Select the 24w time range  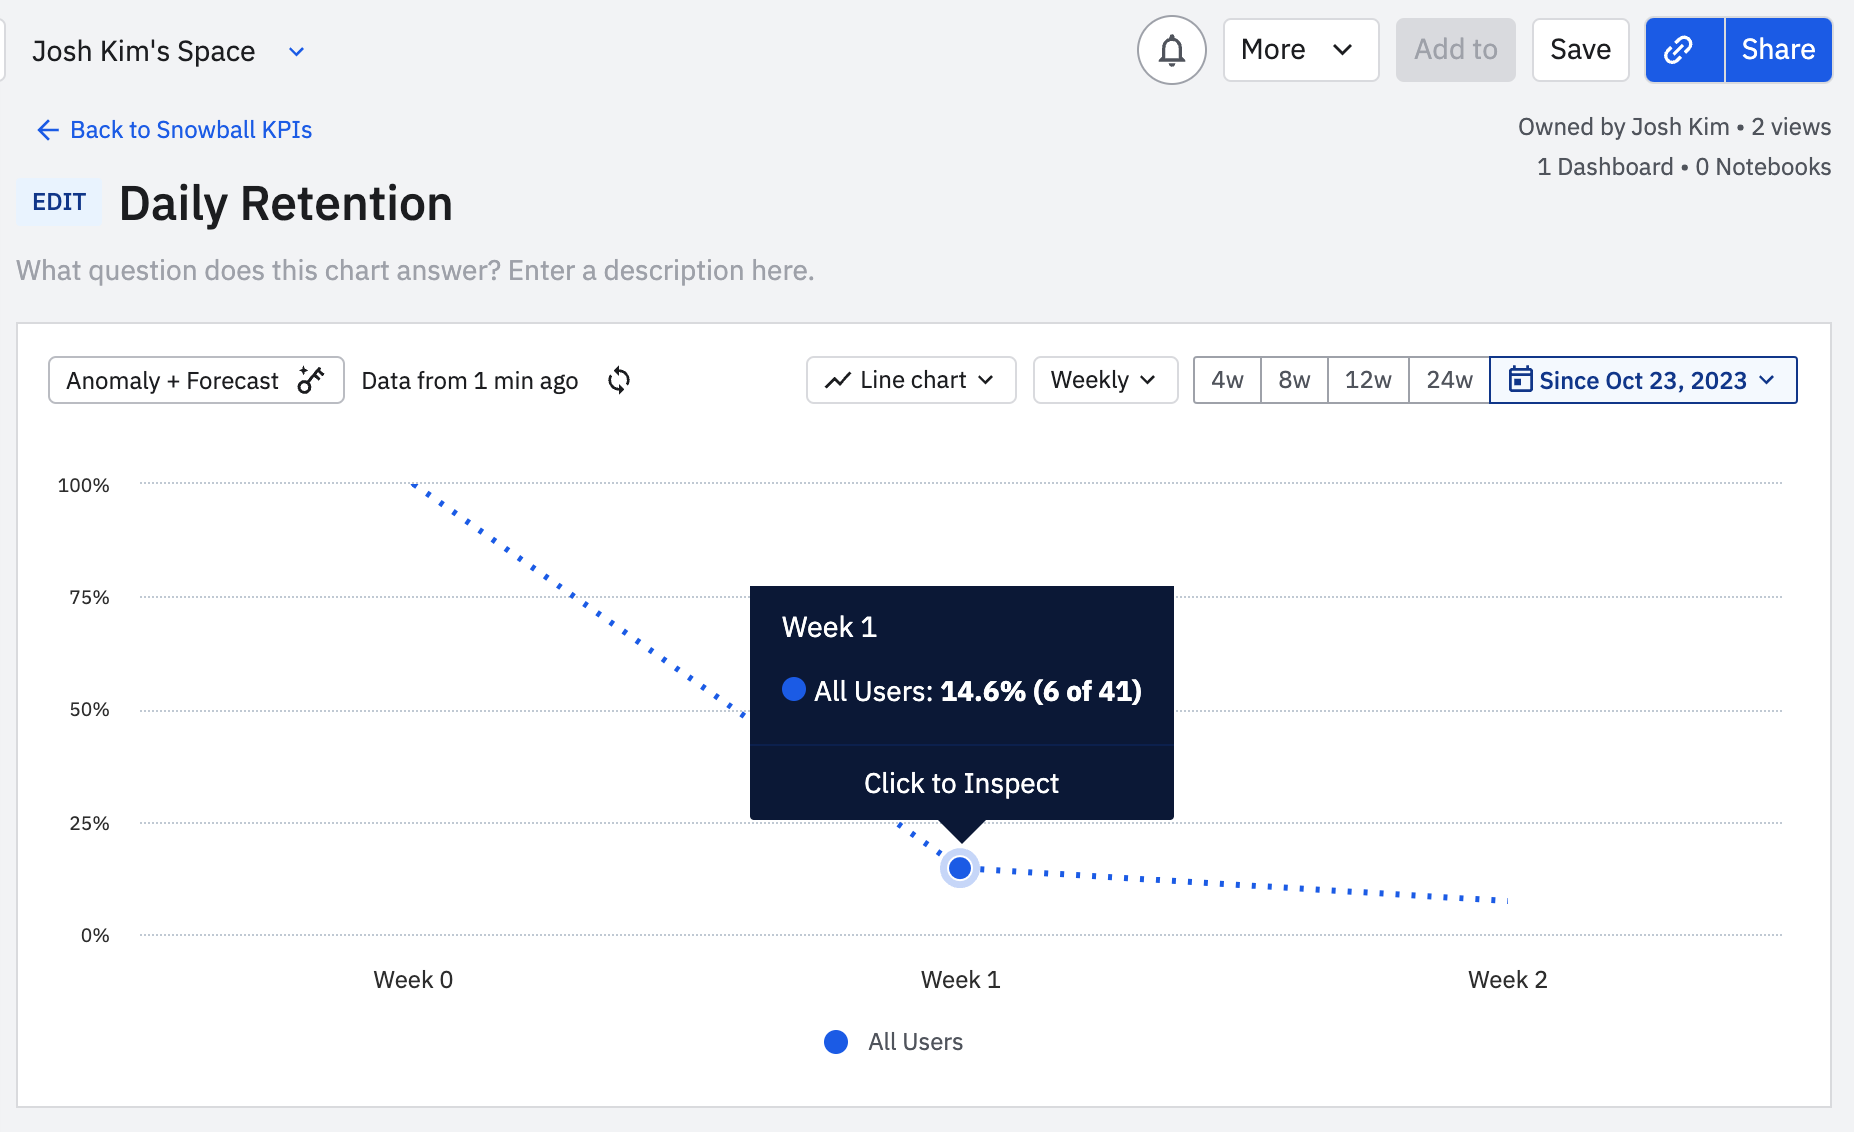point(1449,380)
